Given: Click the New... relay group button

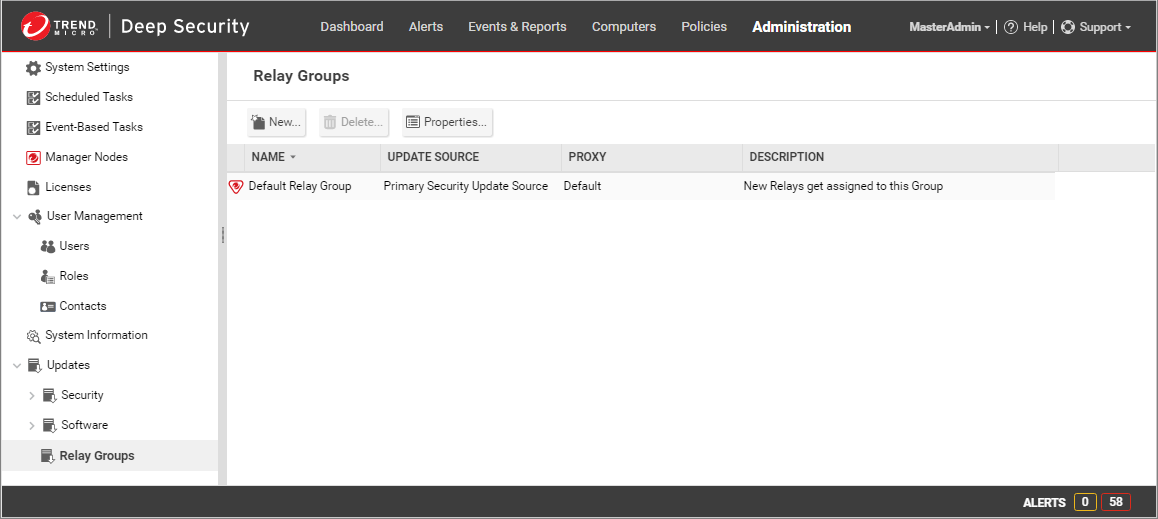Looking at the screenshot, I should coord(276,122).
